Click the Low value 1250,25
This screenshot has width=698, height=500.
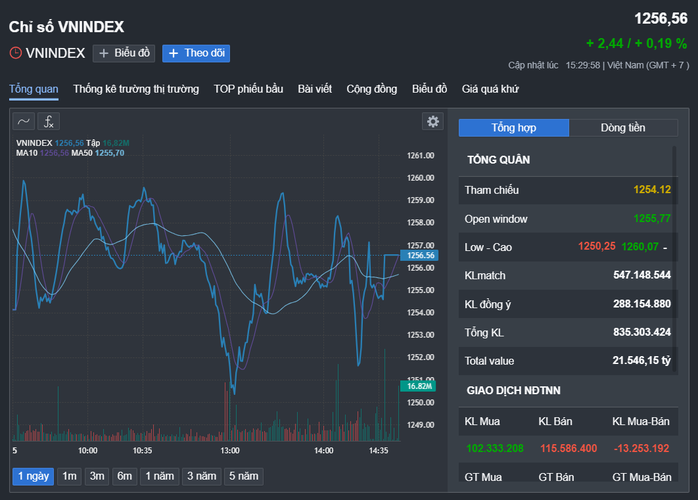(597, 246)
